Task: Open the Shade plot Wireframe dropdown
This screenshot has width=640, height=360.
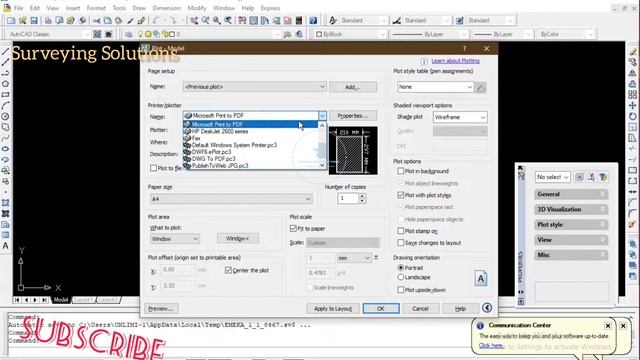Action: 460,117
